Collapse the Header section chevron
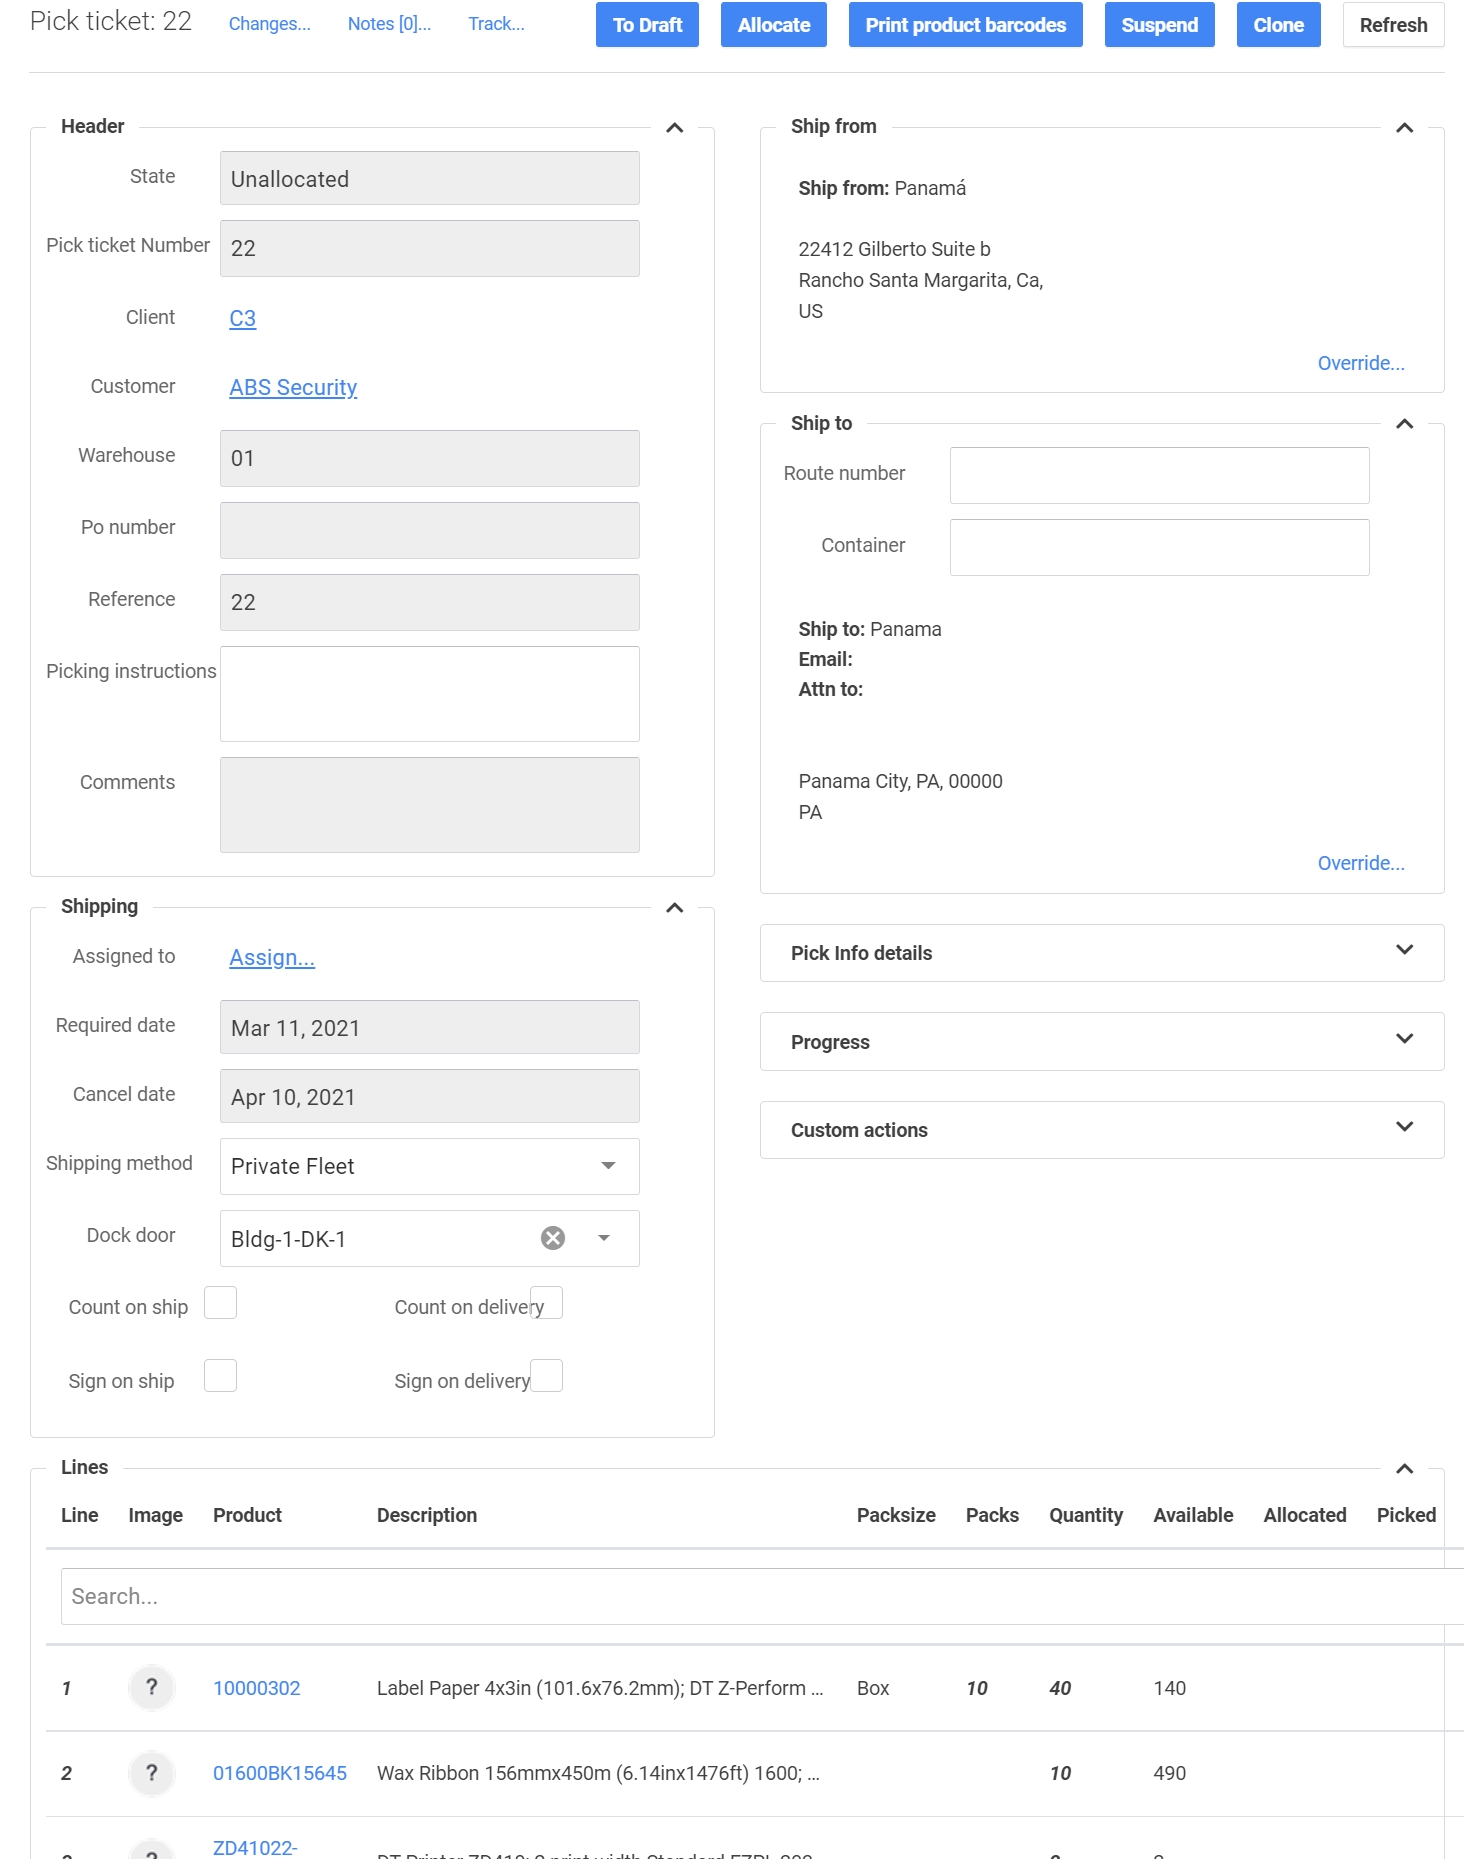Screen dimensions: 1464x1859 tap(674, 128)
